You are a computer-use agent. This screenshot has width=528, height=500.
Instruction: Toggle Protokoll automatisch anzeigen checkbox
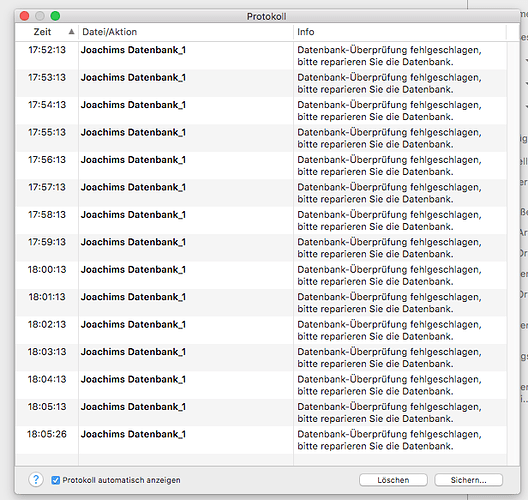point(56,480)
